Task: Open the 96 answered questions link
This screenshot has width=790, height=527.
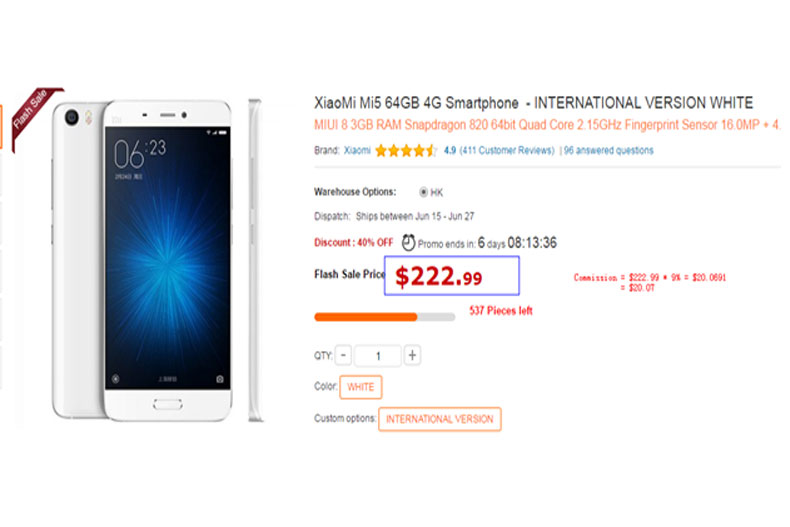Action: pos(609,150)
